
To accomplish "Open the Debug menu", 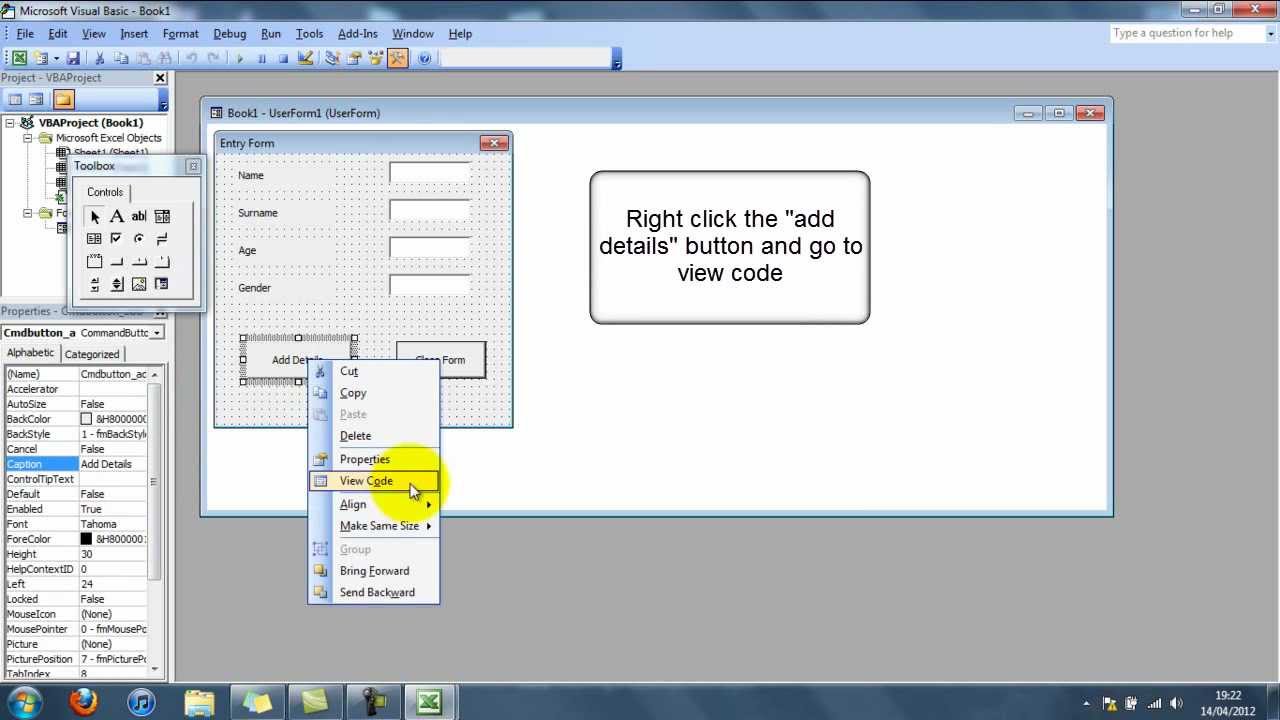I will click(229, 34).
